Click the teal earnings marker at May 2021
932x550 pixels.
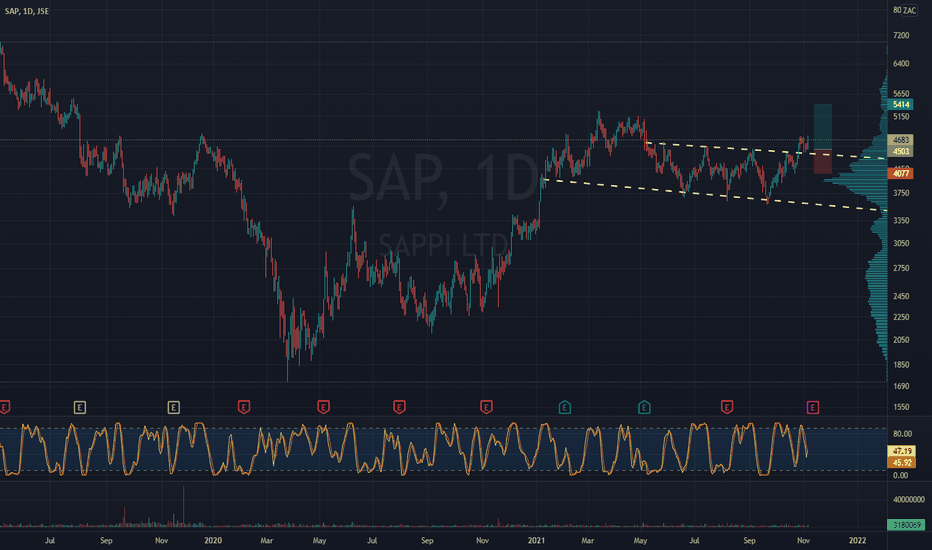pos(644,407)
